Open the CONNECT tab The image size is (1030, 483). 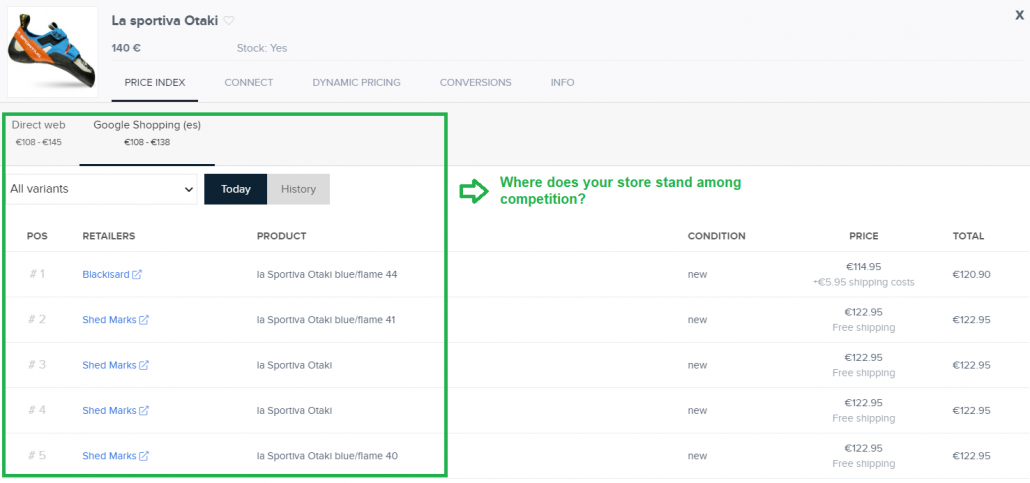point(248,83)
